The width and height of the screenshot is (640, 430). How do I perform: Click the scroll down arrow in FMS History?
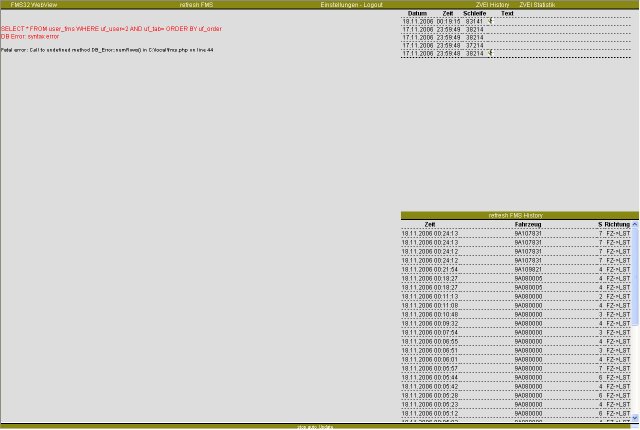[635, 418]
